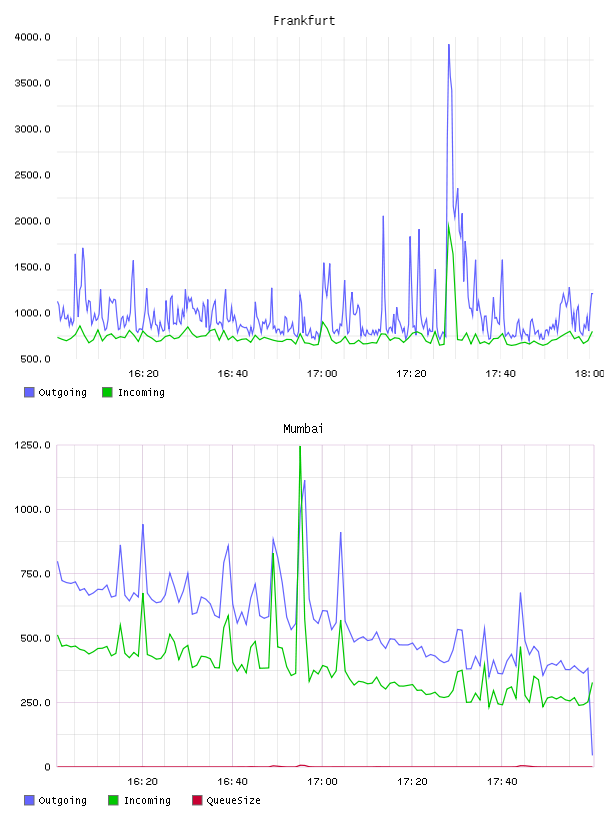Click the Outgoing label in Frankfurt legend
The image size is (608, 816).
point(62,393)
